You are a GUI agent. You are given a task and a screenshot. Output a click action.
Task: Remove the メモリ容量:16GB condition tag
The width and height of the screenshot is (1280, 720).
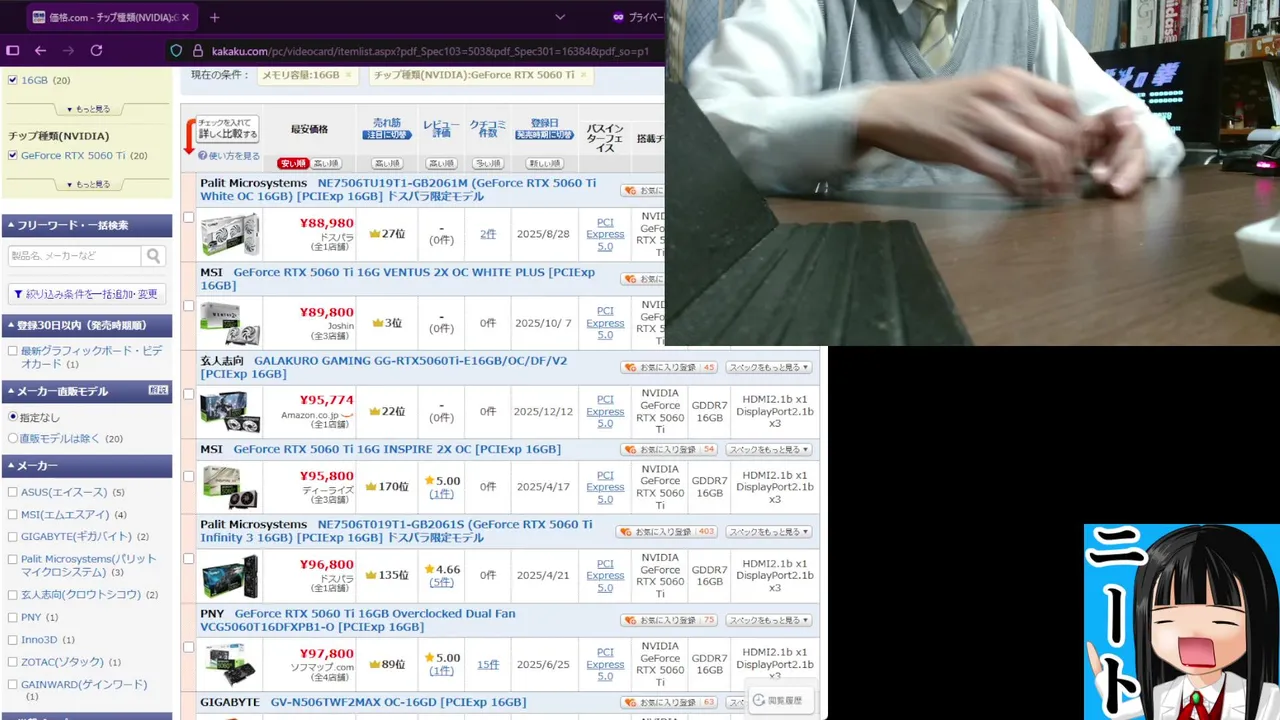(x=348, y=75)
